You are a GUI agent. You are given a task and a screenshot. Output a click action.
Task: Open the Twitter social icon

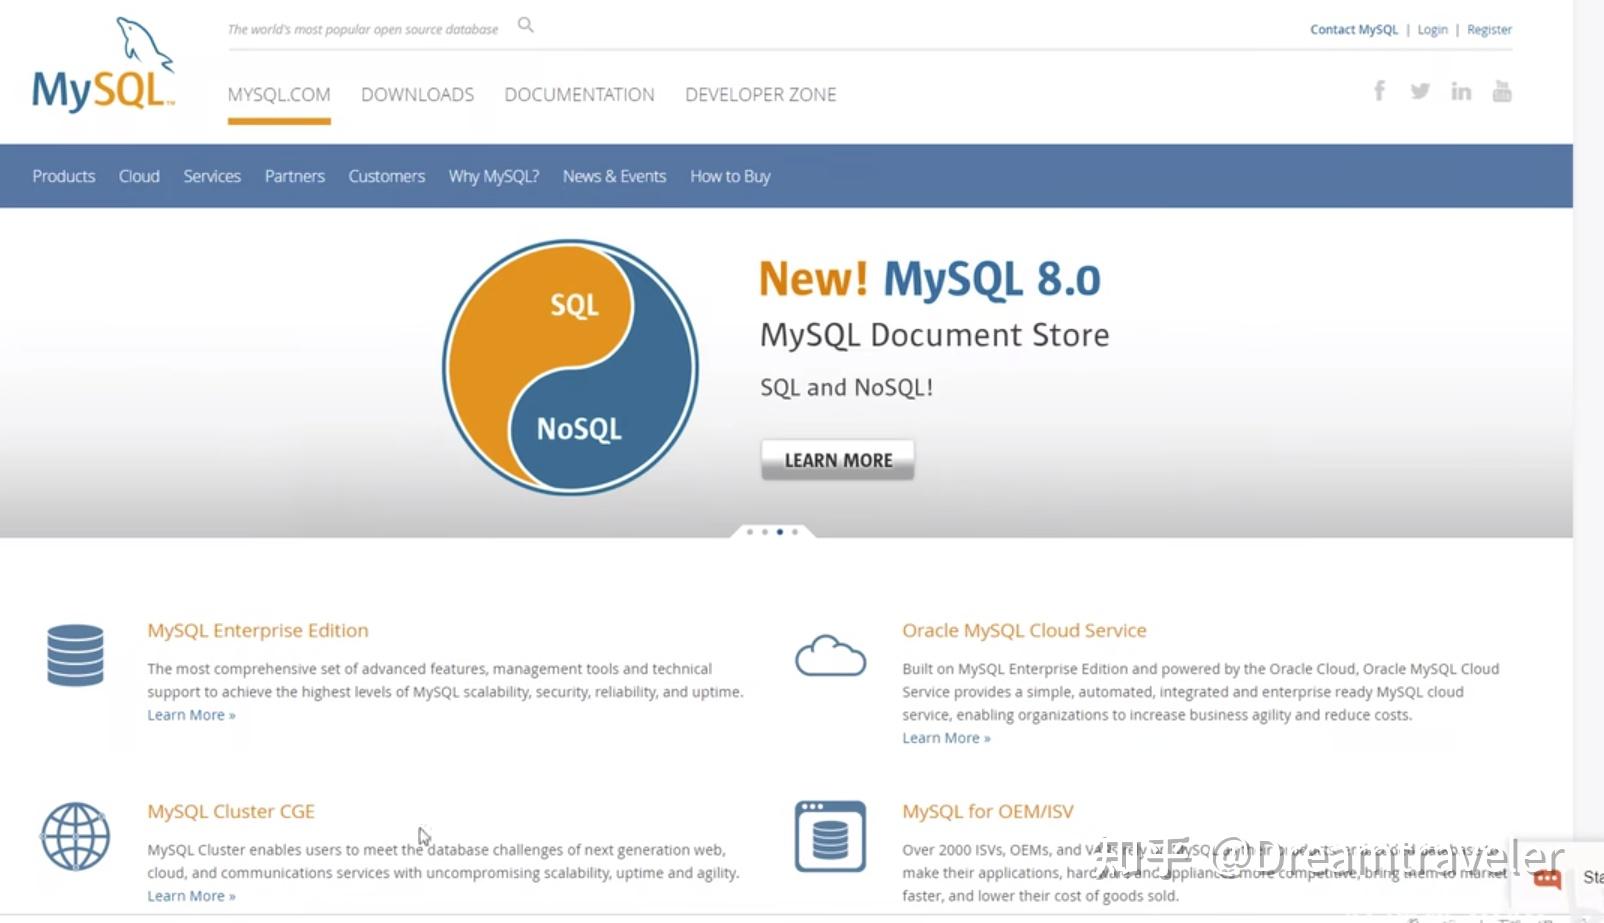click(1420, 90)
